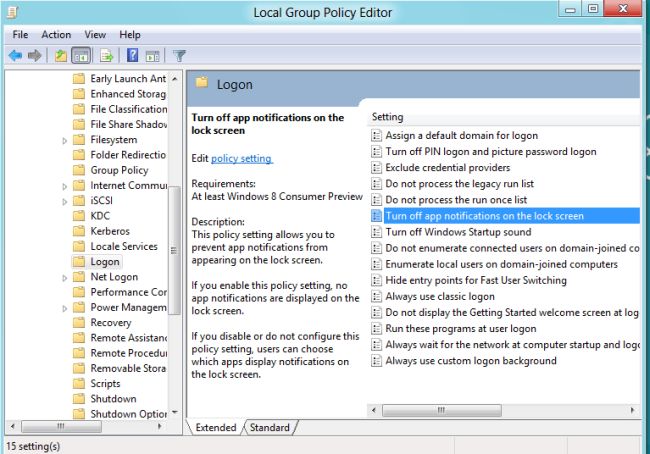Select Remote Assistance in the tree
650x454 pixels.
[x=129, y=338]
